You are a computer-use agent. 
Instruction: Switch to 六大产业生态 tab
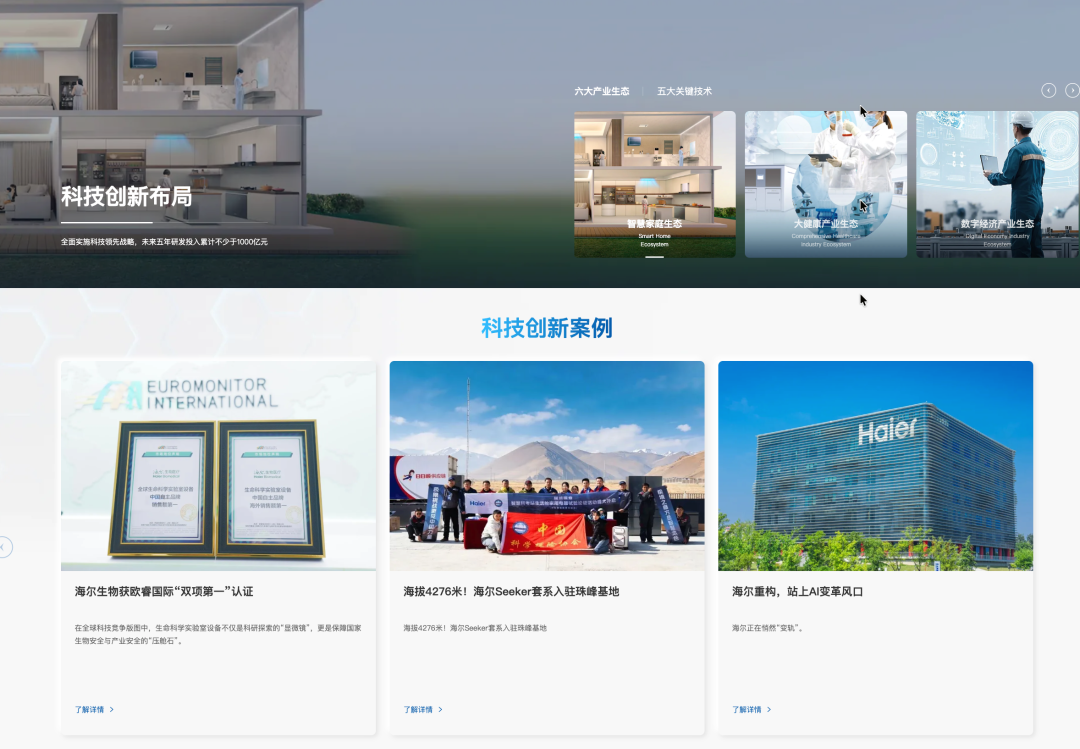602,91
